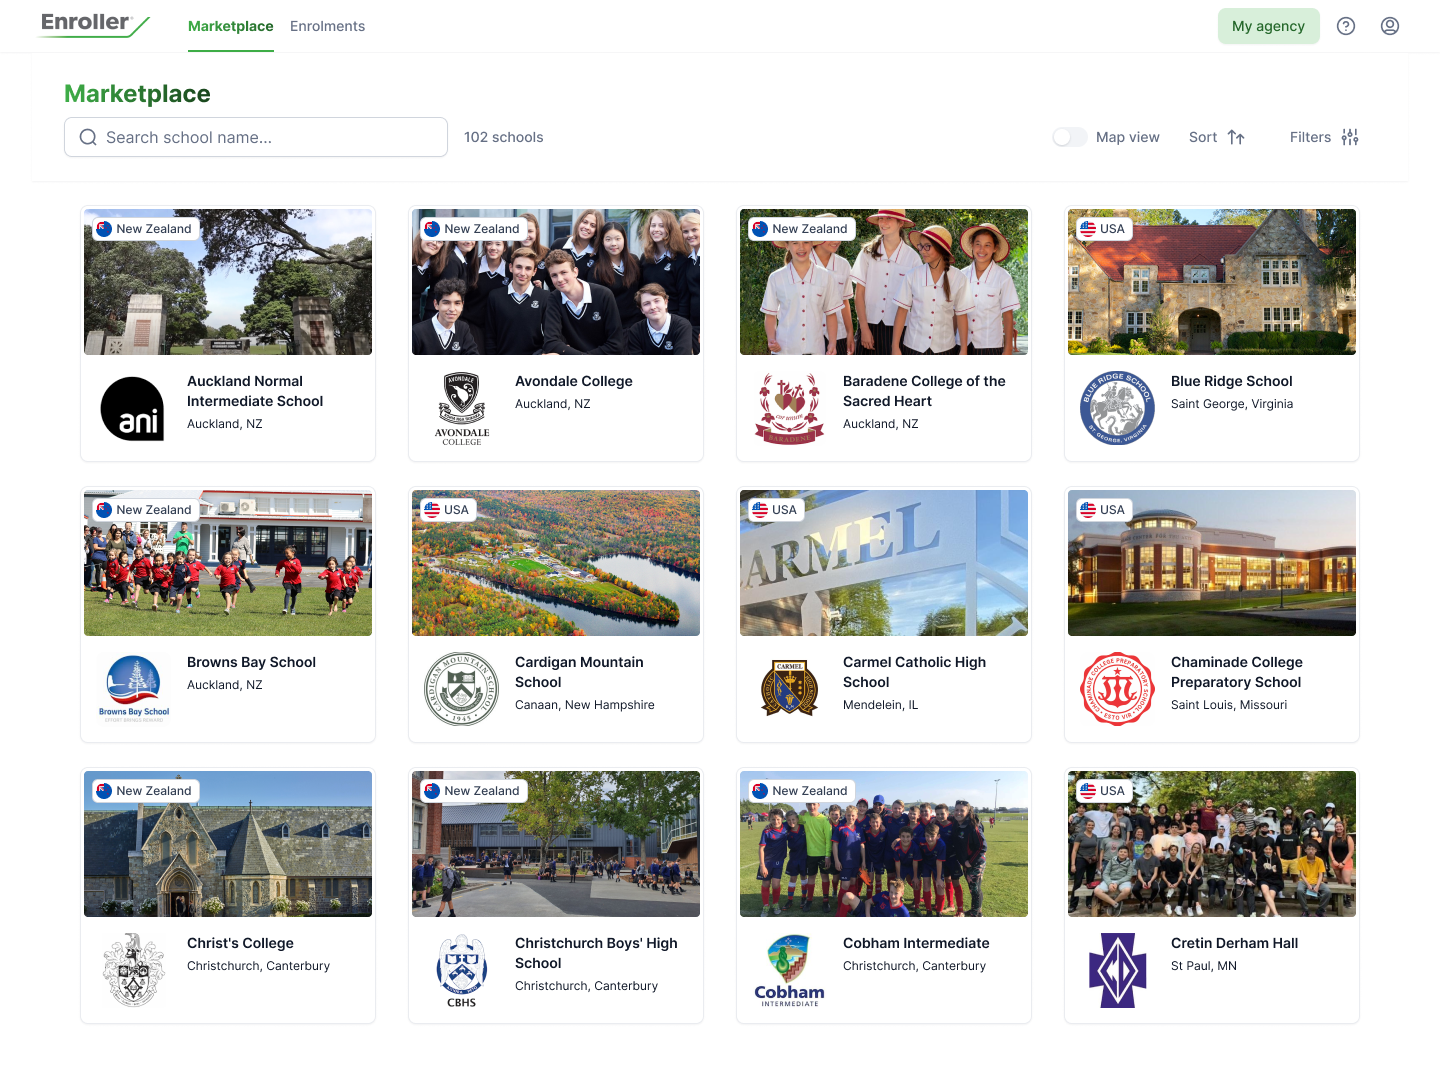Toggle the Map view switch
Screen dimensions: 1440x1074
pyautogui.click(x=1070, y=137)
